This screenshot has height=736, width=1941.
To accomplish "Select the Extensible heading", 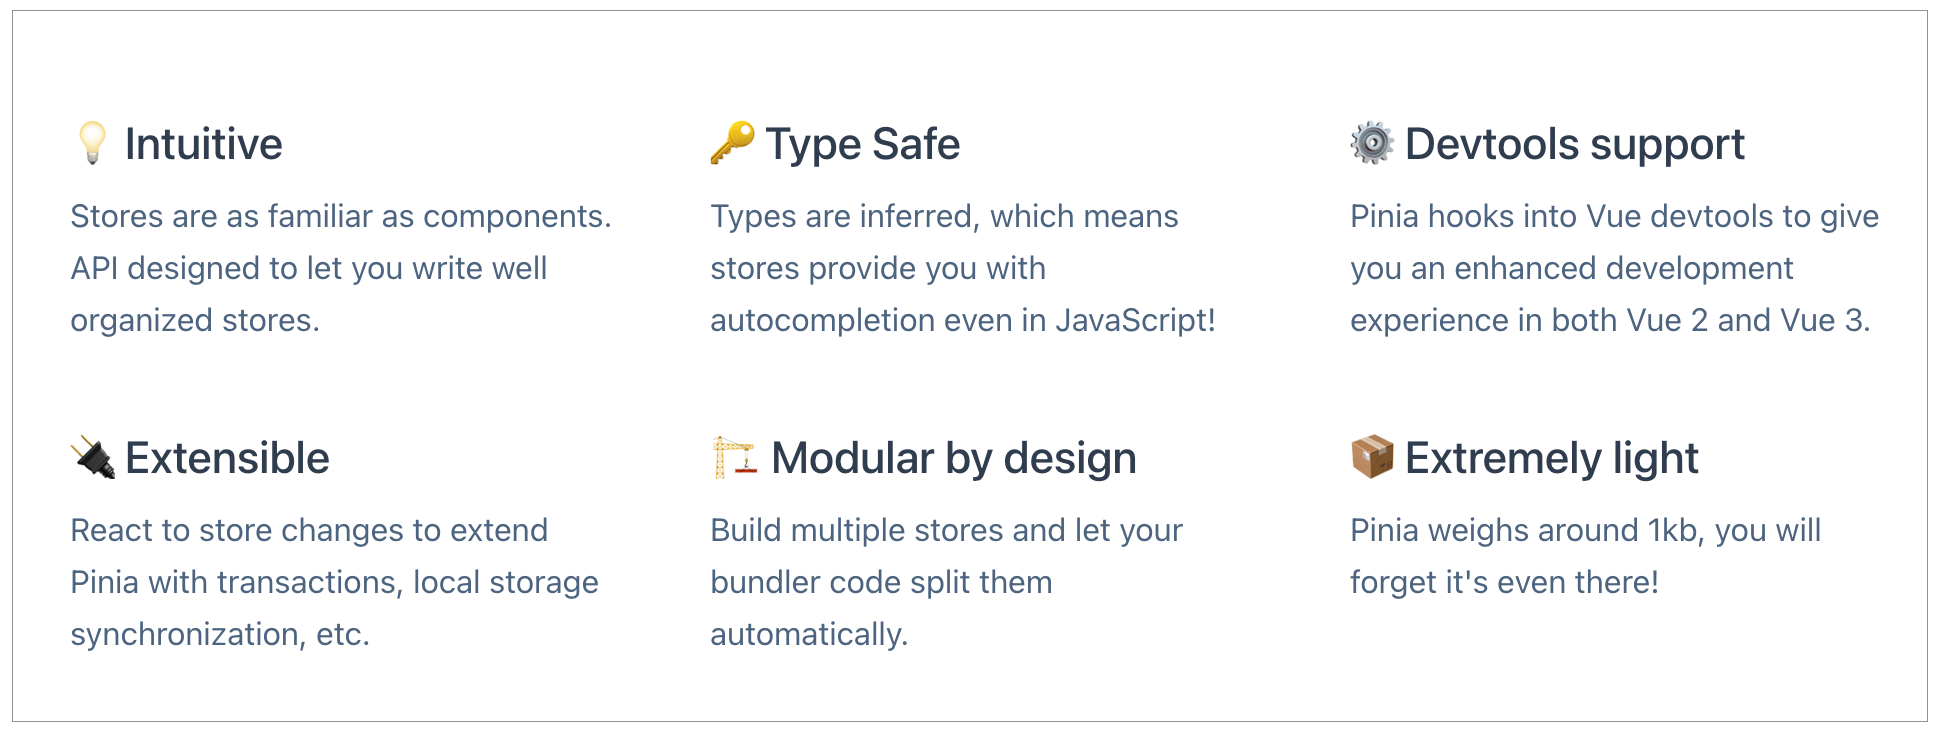I will tap(227, 458).
